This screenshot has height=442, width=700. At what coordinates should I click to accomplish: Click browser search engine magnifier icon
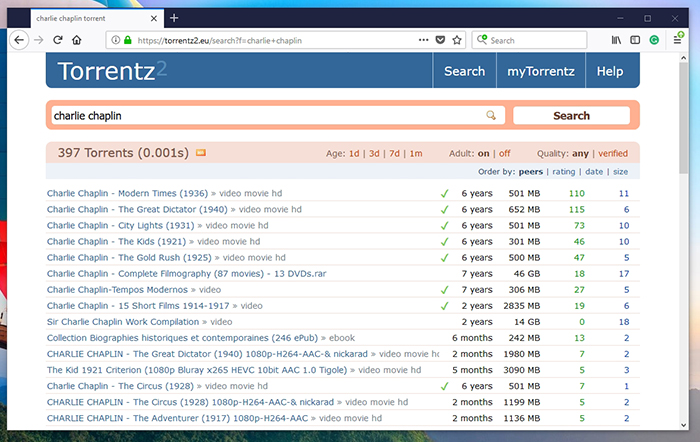tap(482, 40)
